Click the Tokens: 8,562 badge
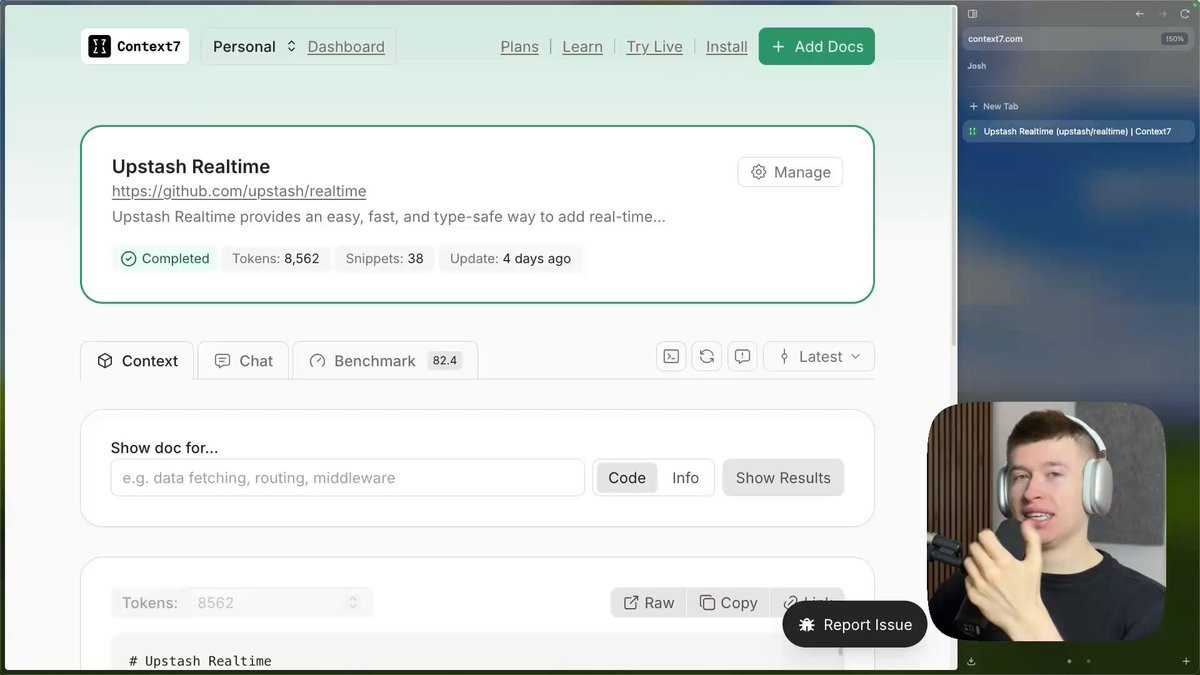The width and height of the screenshot is (1200, 675). point(276,258)
